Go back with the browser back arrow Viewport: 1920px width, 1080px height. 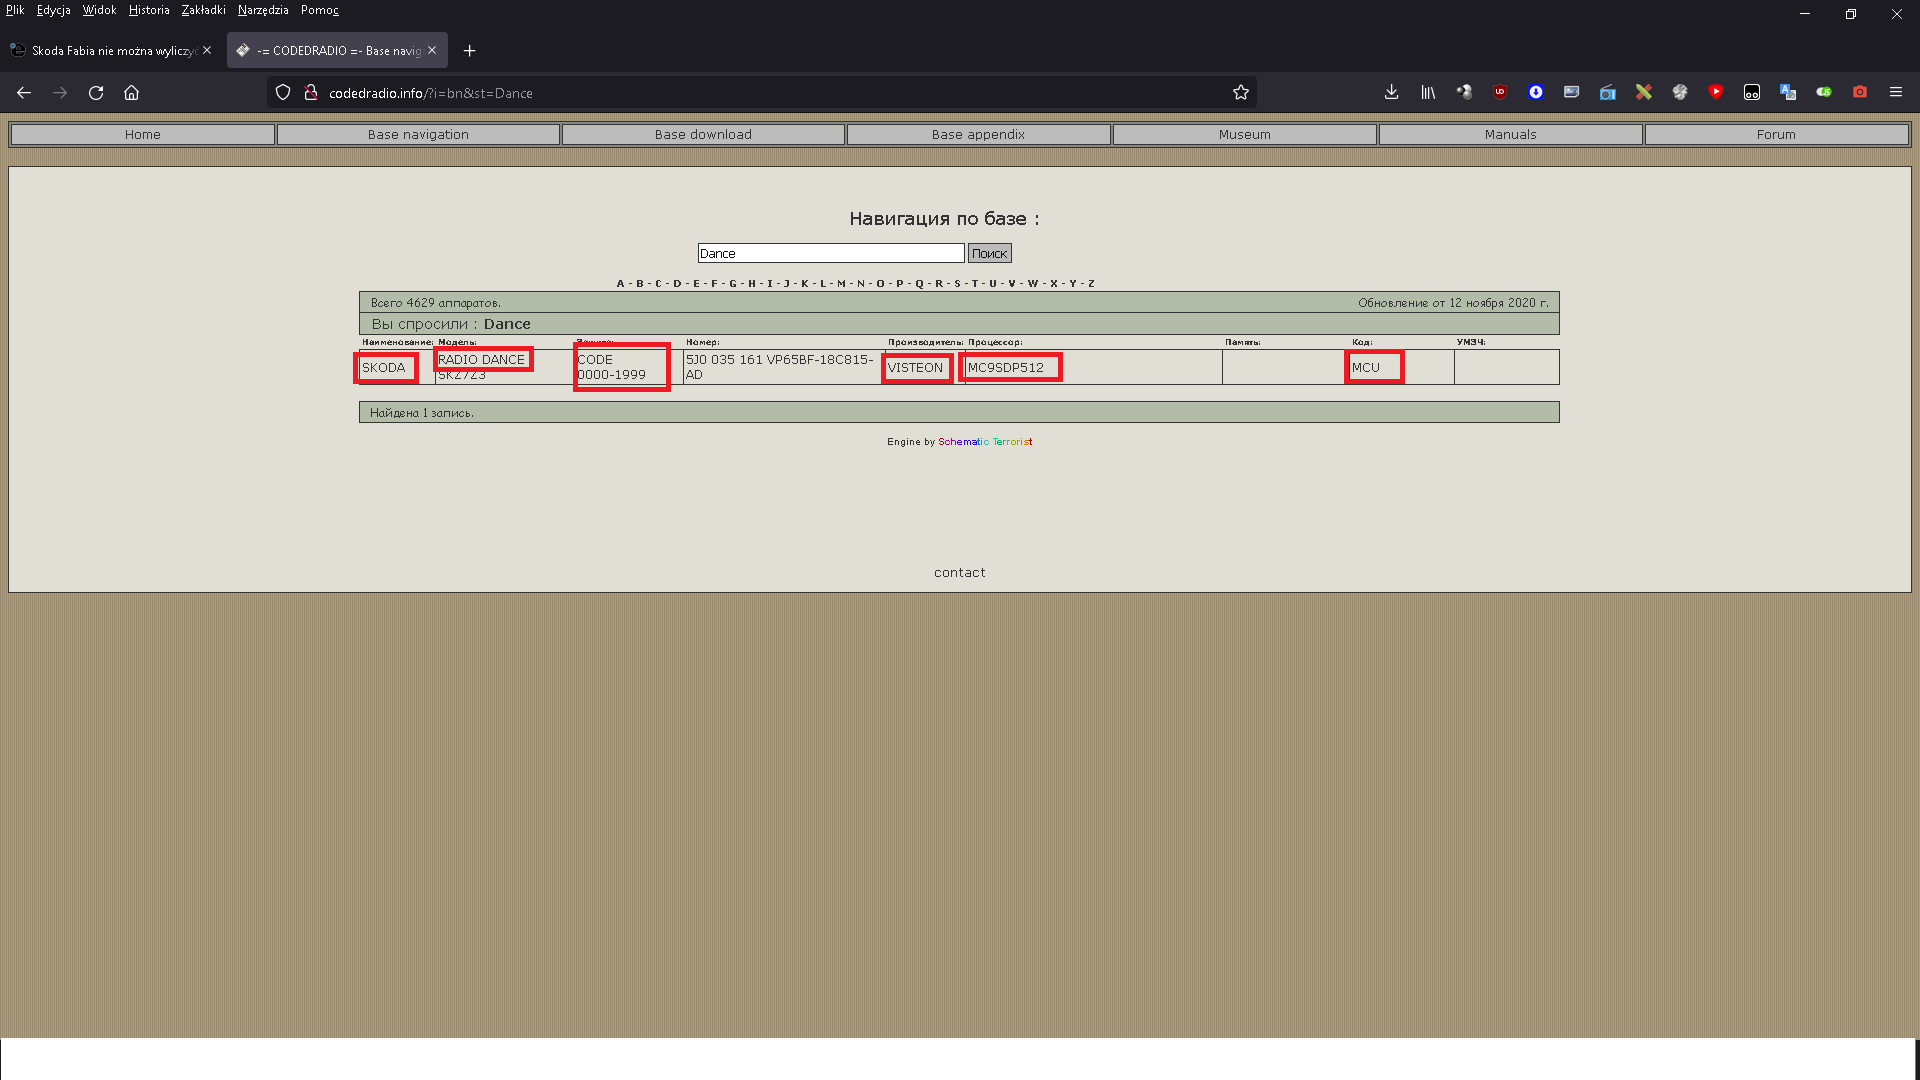[24, 93]
